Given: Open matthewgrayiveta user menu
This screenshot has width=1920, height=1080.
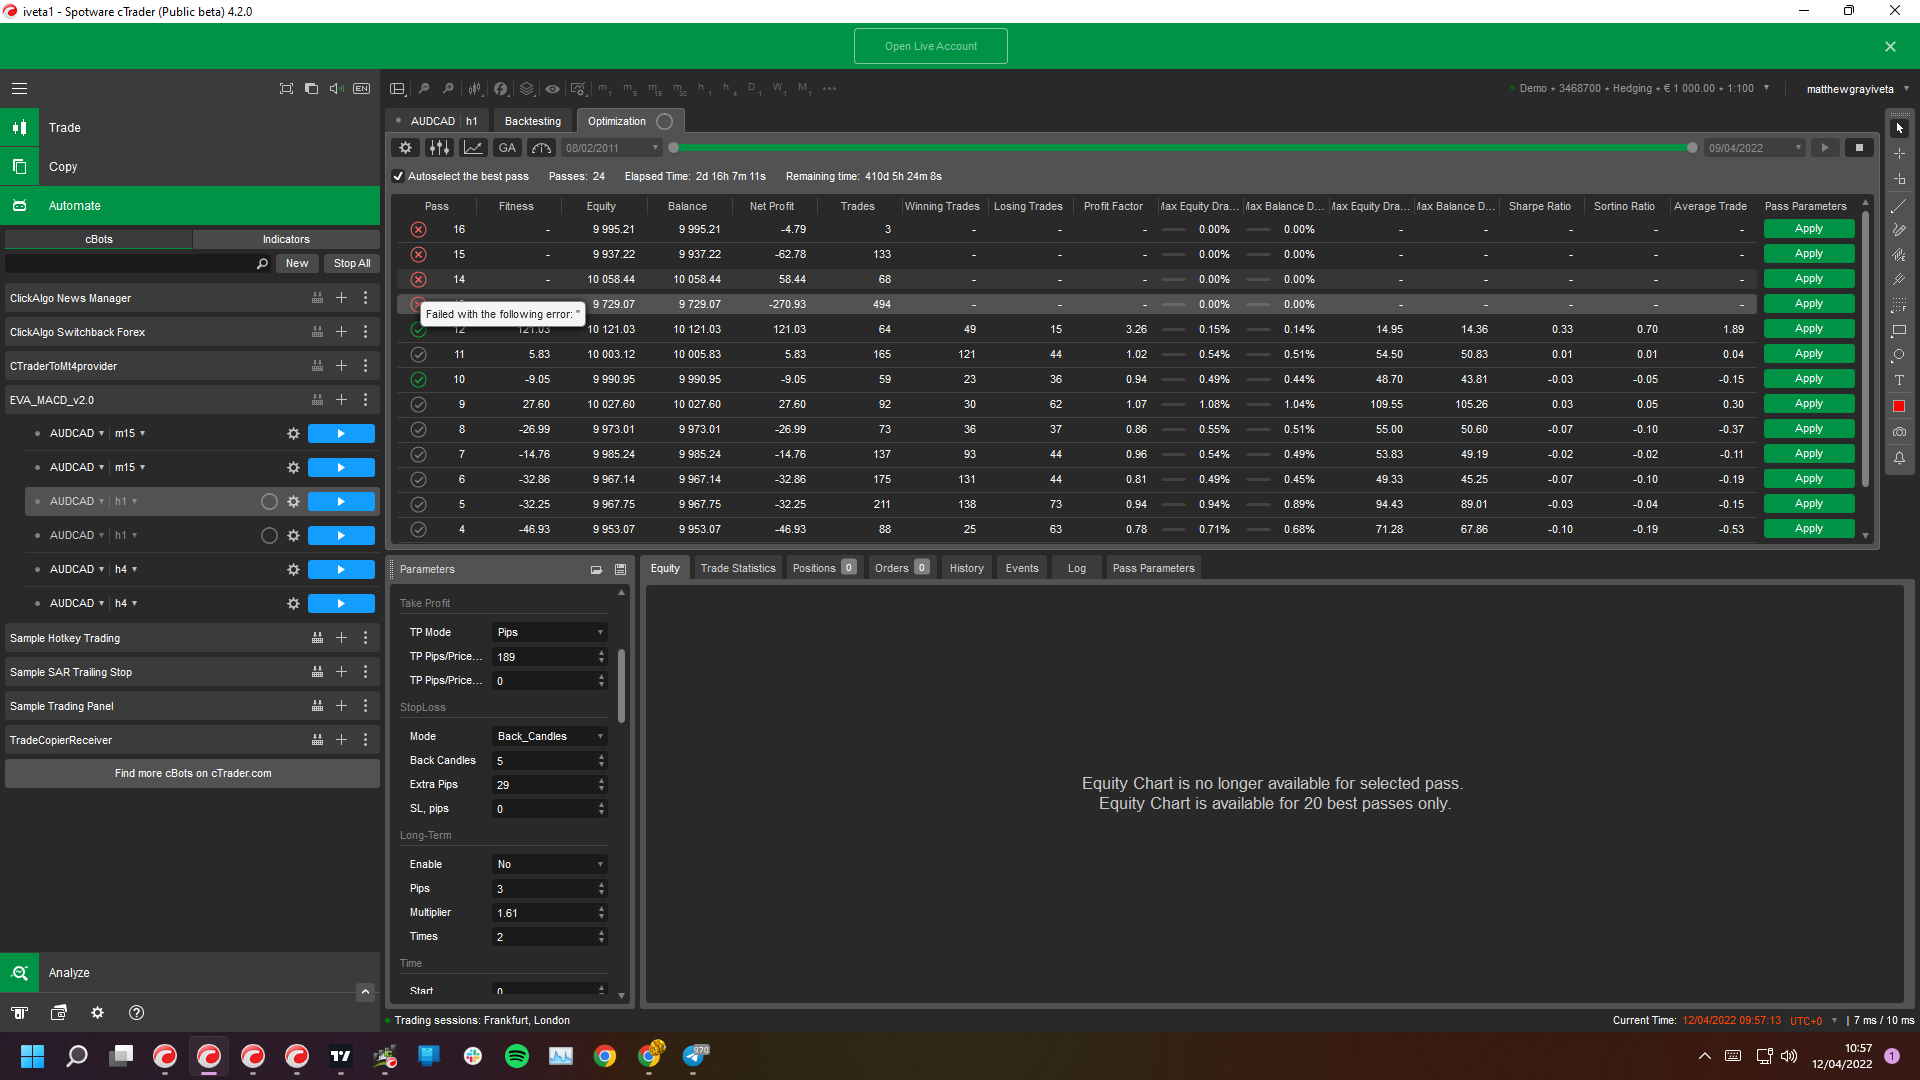Looking at the screenshot, I should coord(1857,89).
